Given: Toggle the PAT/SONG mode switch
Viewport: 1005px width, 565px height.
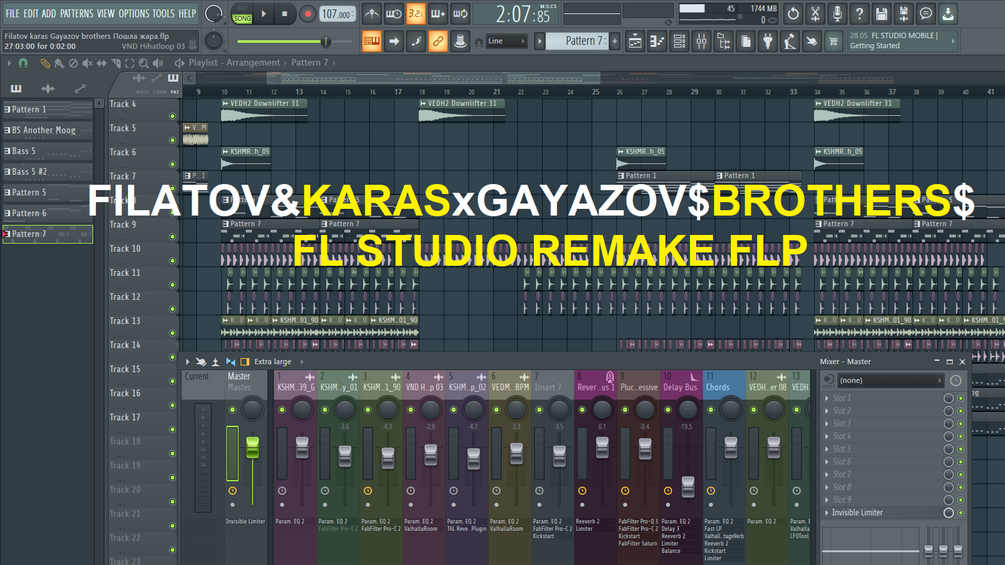Looking at the screenshot, I should click(242, 14).
